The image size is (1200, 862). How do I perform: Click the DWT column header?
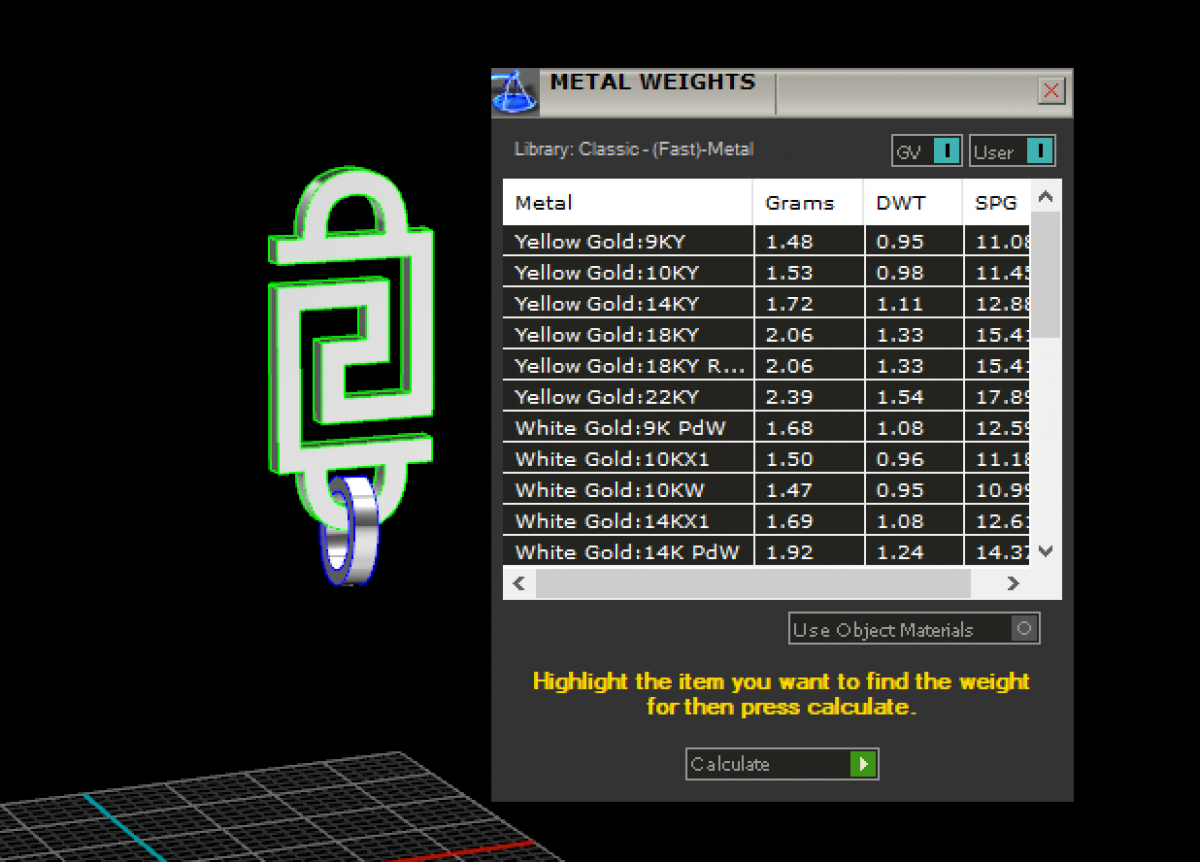tap(913, 203)
